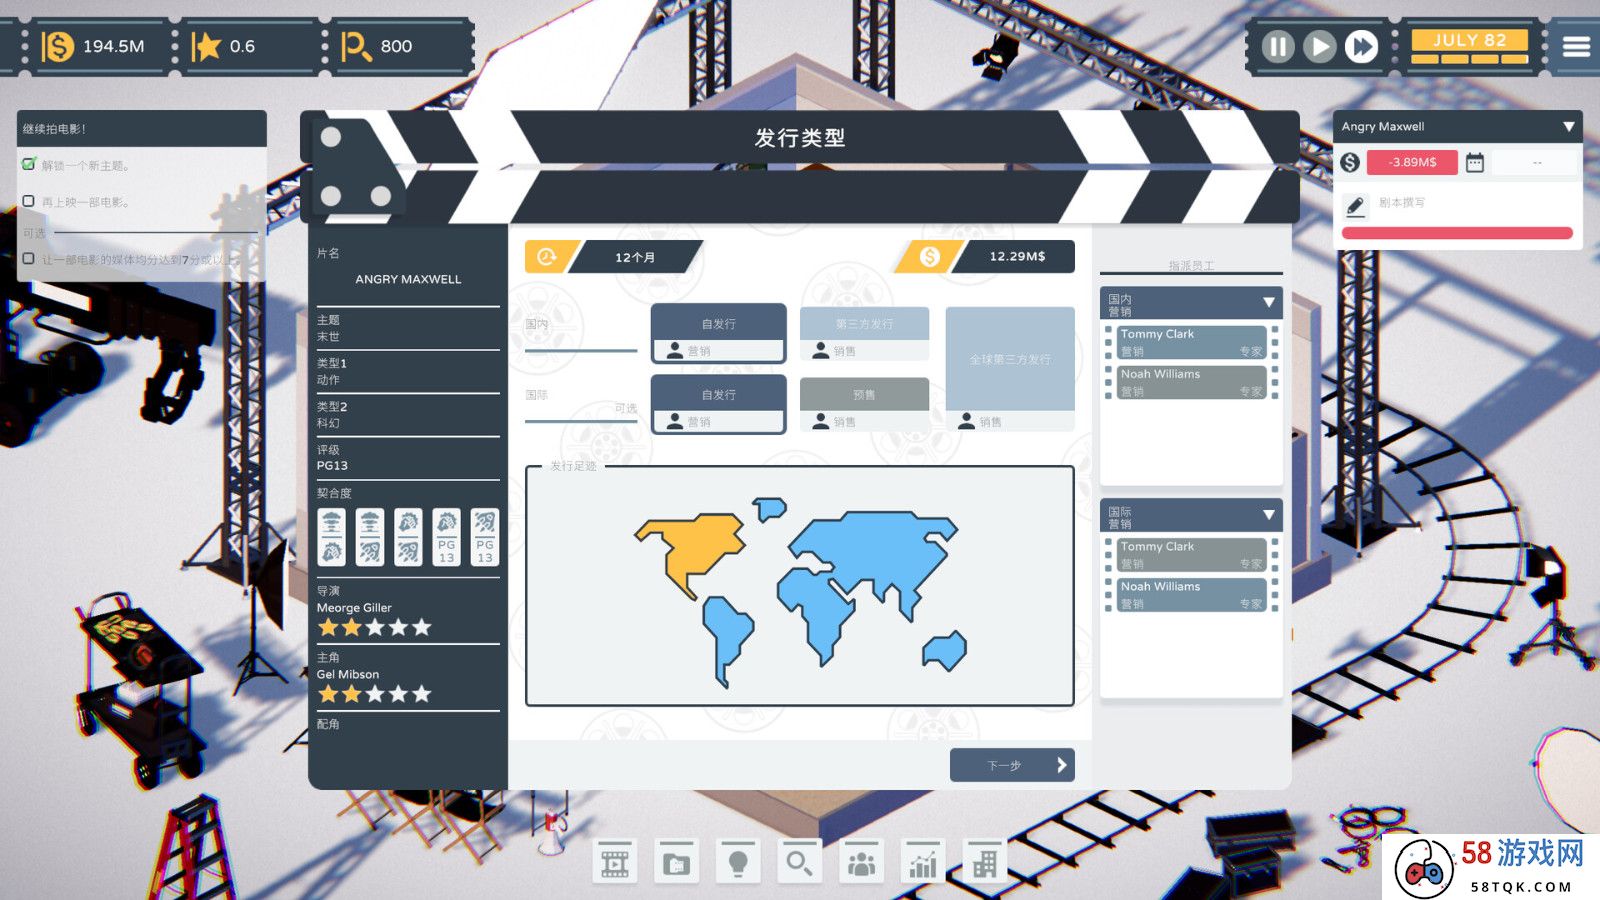Toggle the checked unlock-new-theme objective

pos(29,164)
